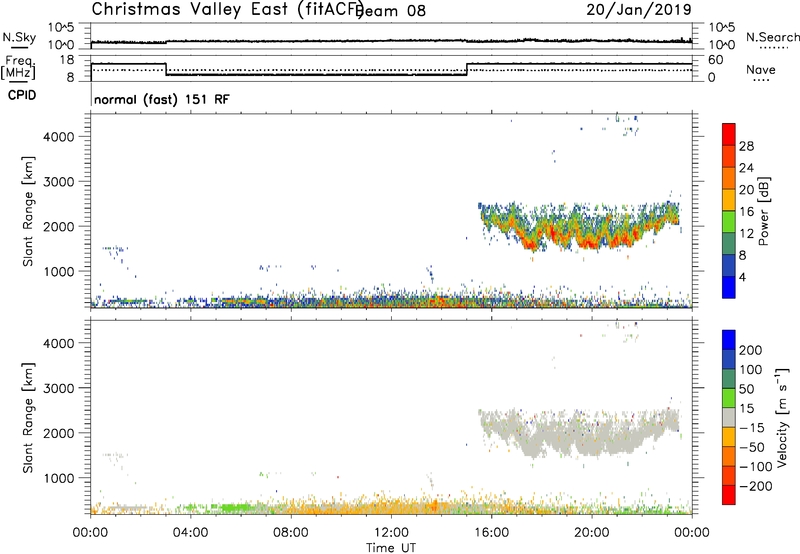Select the "100" Velocity colorbar value

click(751, 369)
